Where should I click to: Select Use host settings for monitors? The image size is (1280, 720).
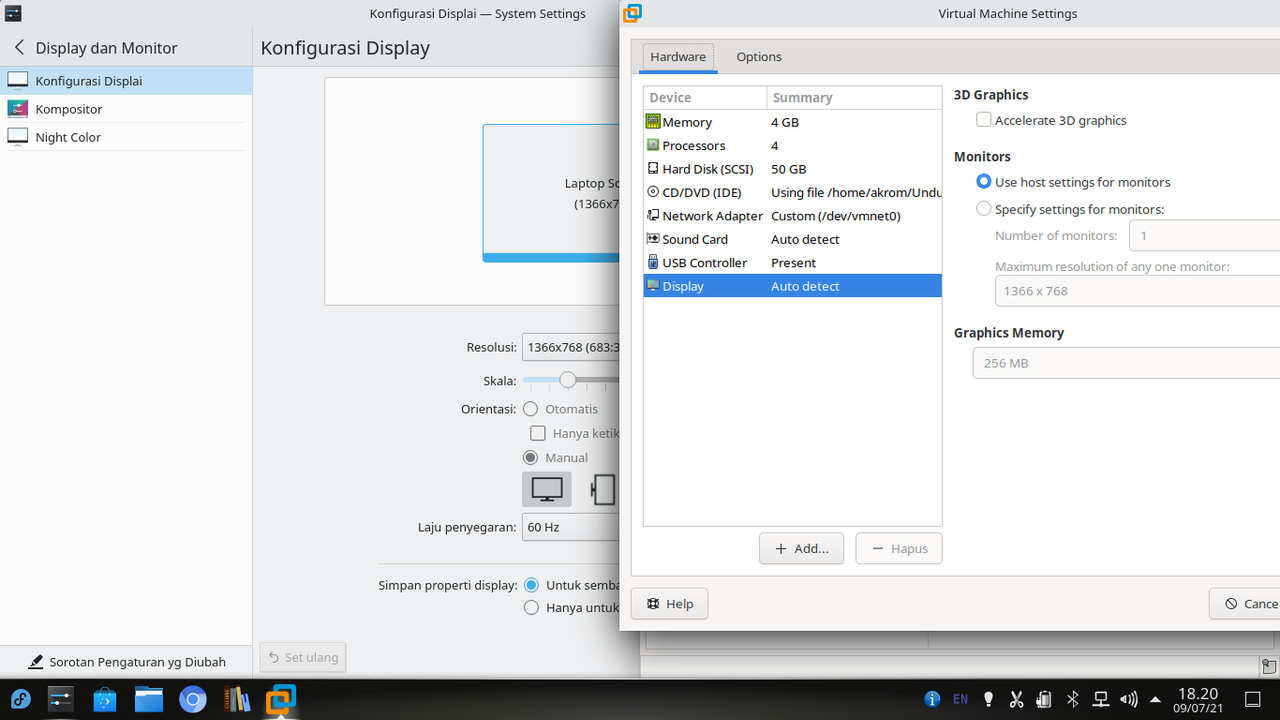pyautogui.click(x=984, y=182)
